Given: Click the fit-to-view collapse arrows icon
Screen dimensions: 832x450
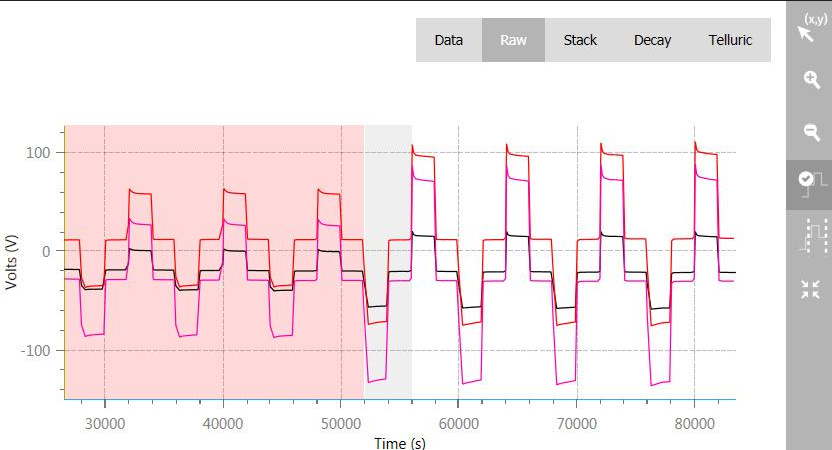Looking at the screenshot, I should coord(808,289).
